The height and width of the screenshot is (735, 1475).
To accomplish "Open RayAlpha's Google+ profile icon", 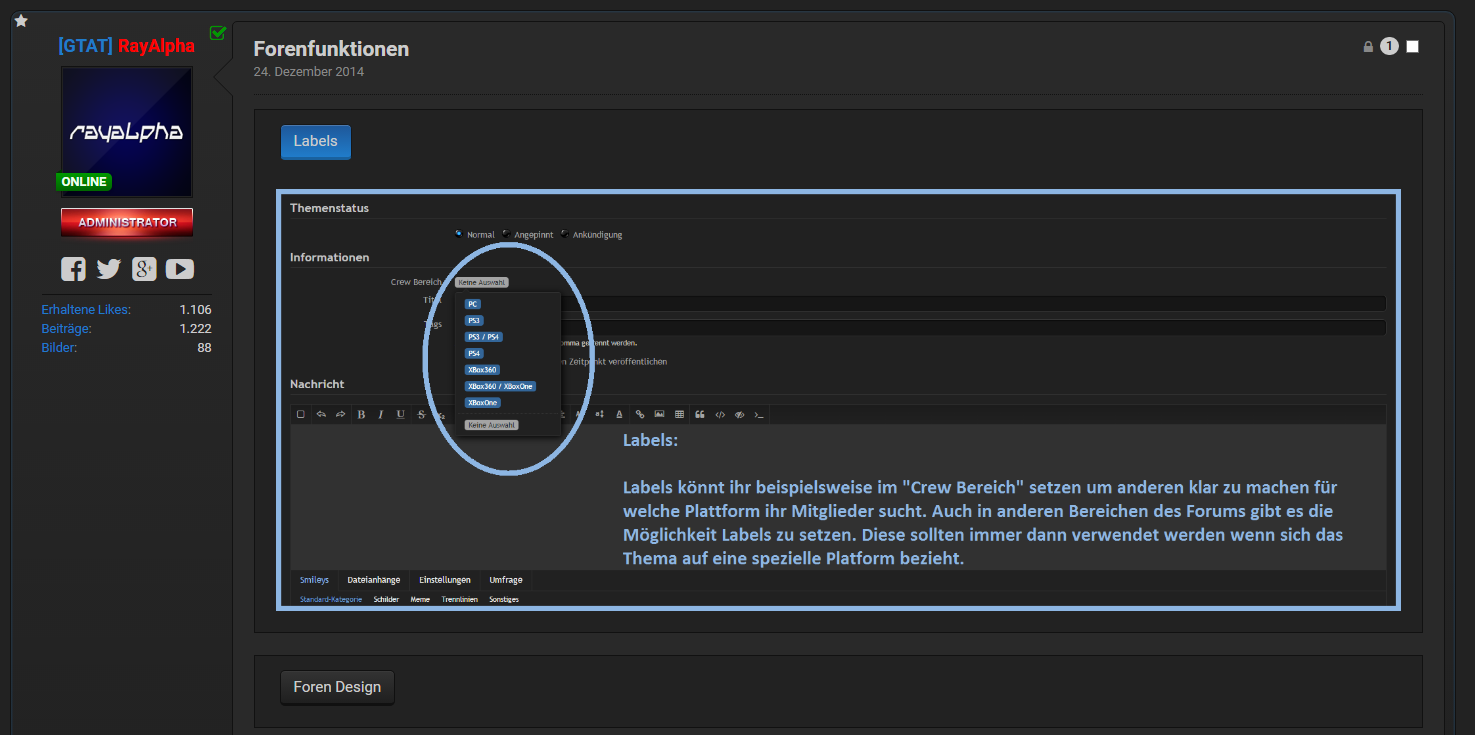I will tap(144, 268).
